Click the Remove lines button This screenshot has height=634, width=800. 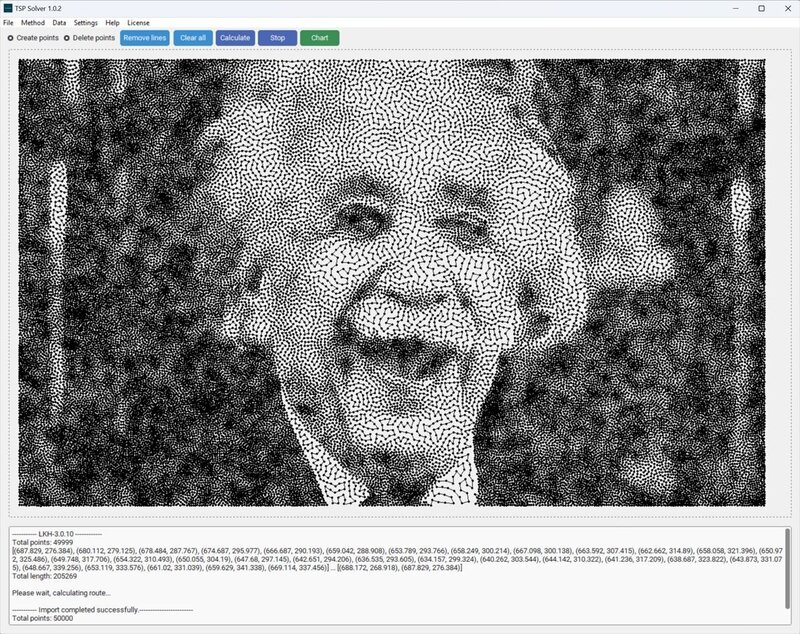(x=145, y=38)
